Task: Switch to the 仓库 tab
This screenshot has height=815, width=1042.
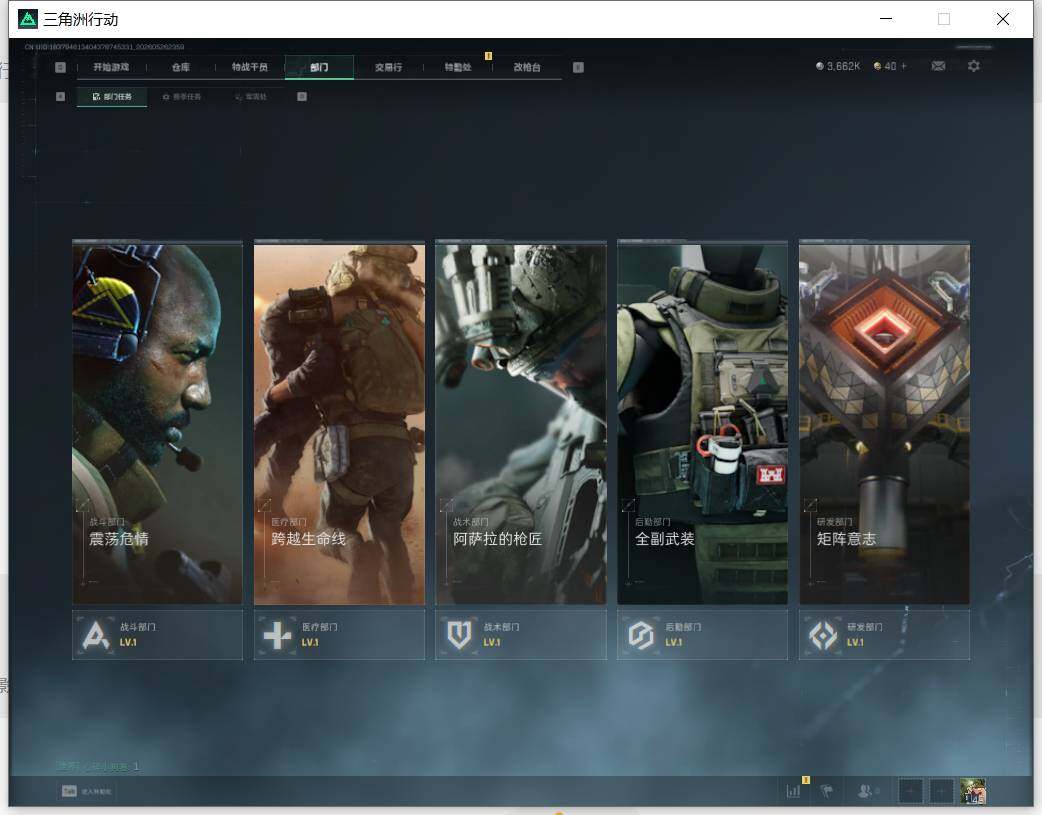Action: [x=181, y=67]
